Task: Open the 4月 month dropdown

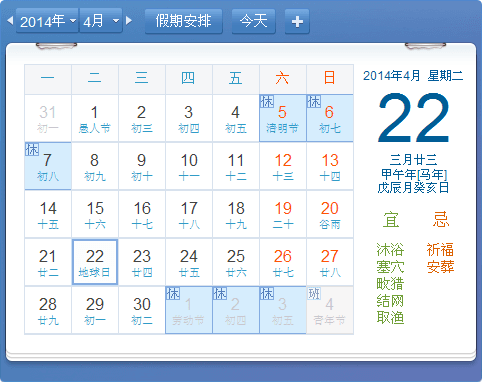Action: 101,21
